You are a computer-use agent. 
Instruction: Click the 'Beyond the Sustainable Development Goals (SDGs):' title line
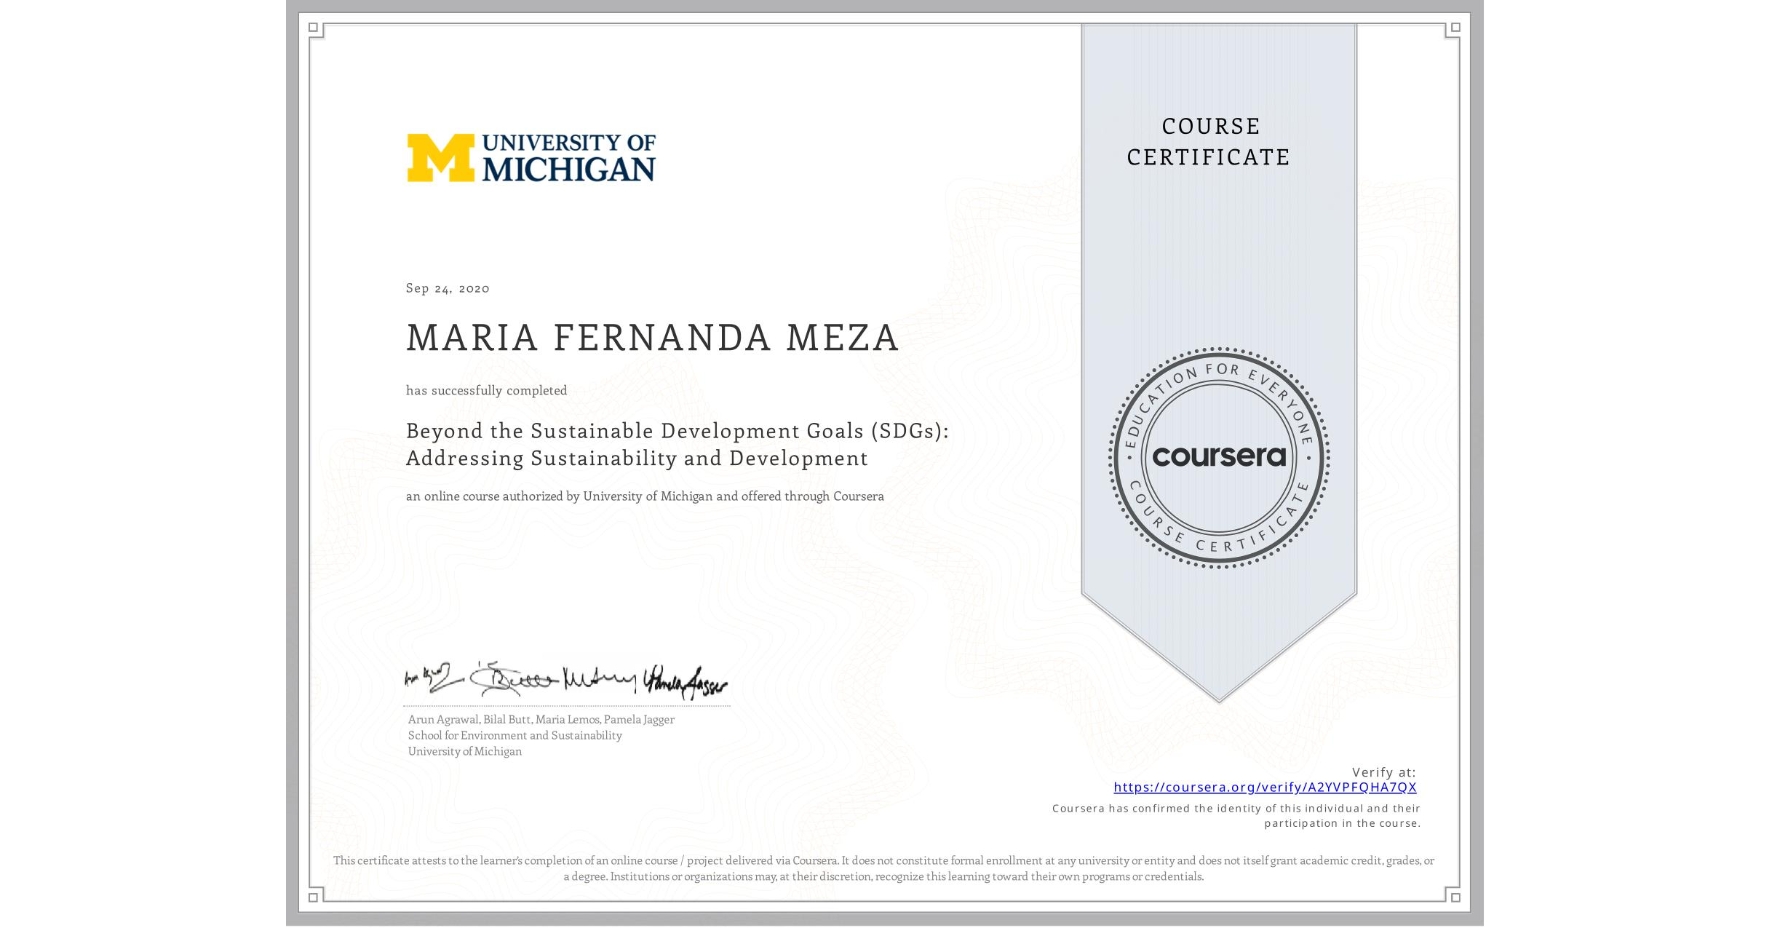point(677,431)
